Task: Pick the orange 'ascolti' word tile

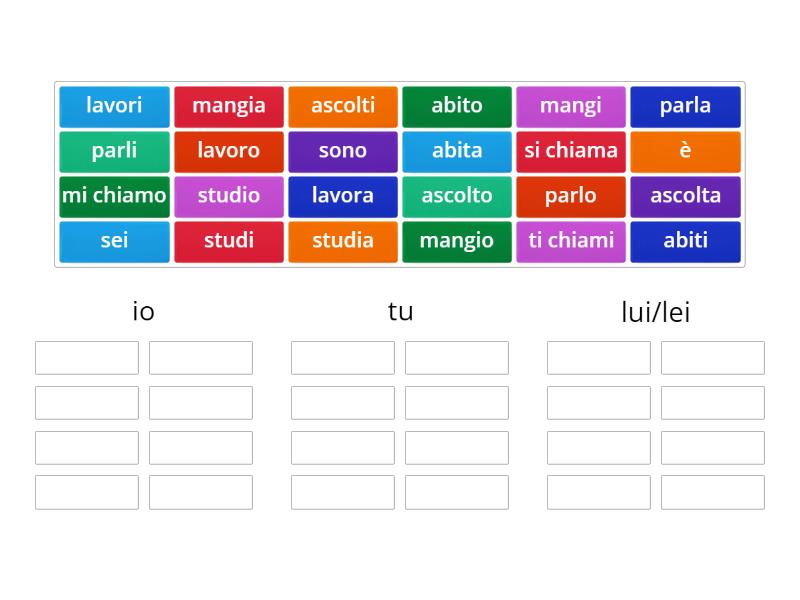Action: [343, 106]
